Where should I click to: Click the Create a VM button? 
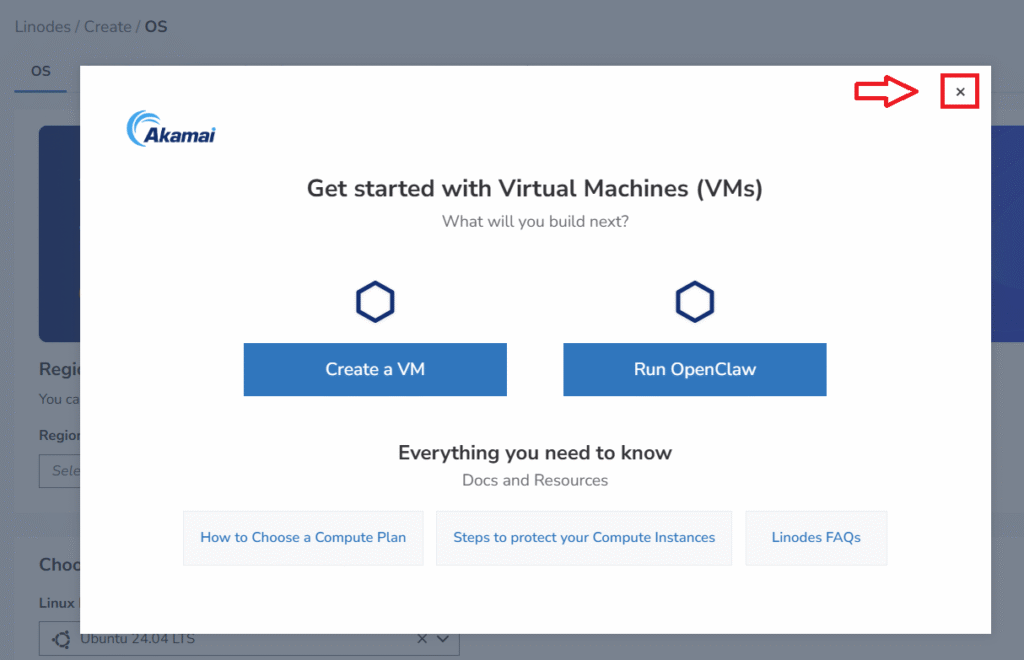375,369
